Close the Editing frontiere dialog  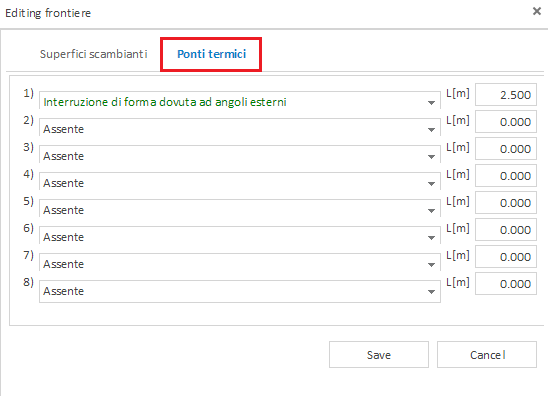(x=537, y=11)
